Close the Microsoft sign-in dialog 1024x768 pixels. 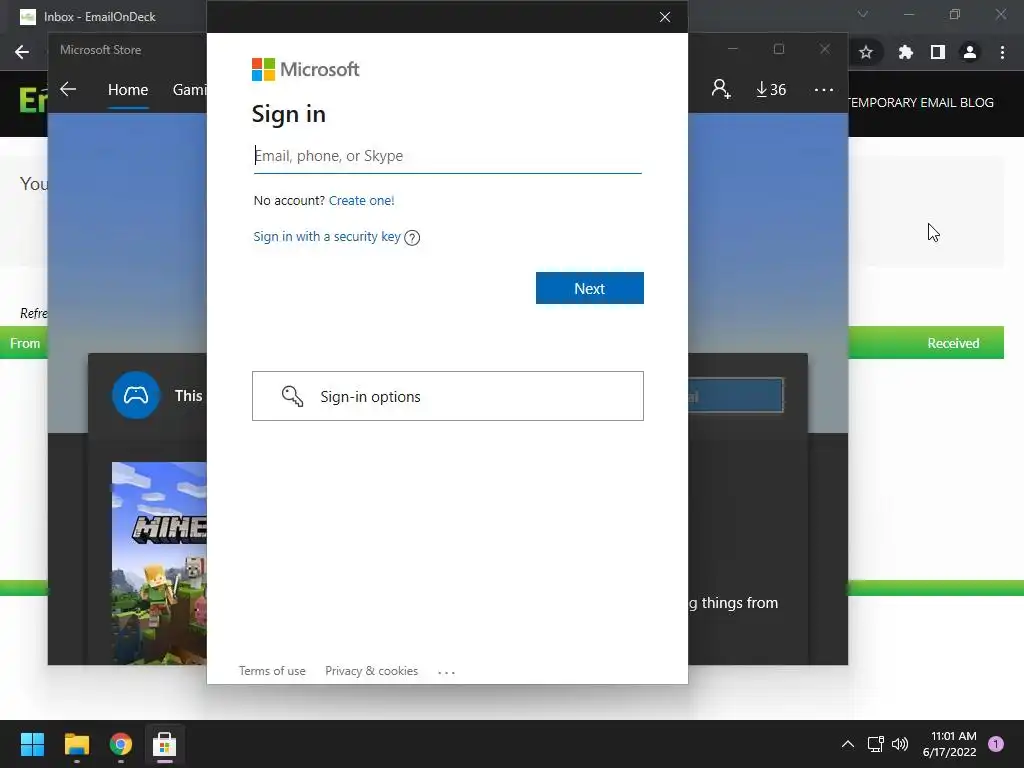[x=665, y=17]
